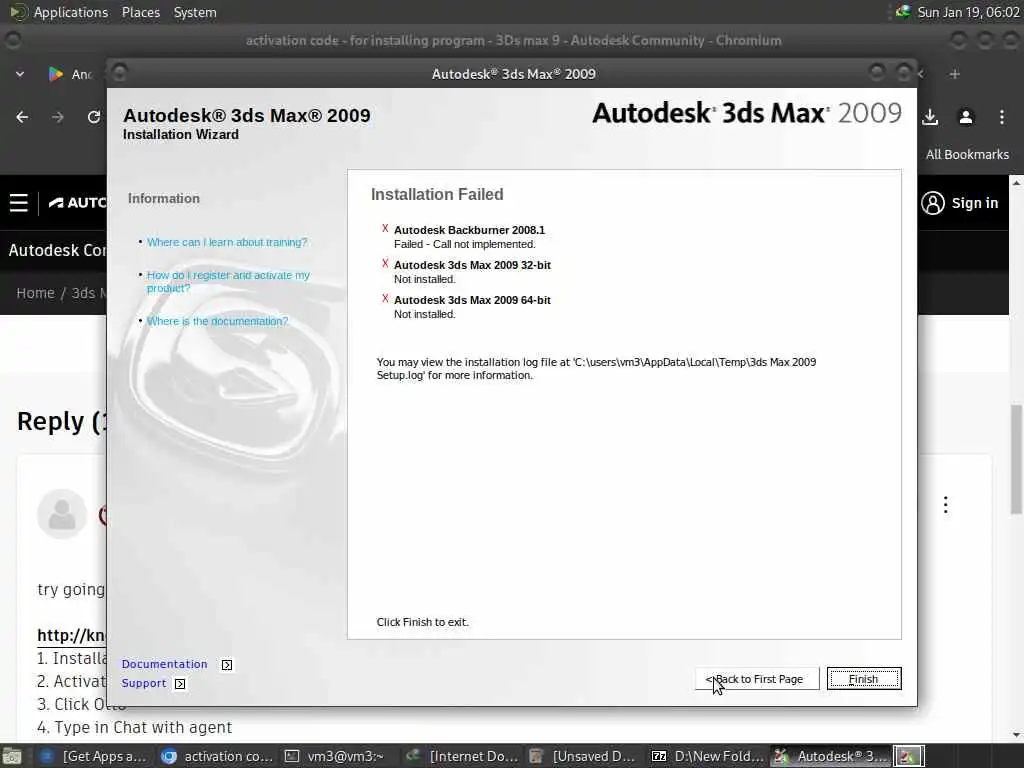This screenshot has width=1024, height=768.
Task: Switch to vm3@vm3:~ terminal taskbar entry
Action: (336, 756)
